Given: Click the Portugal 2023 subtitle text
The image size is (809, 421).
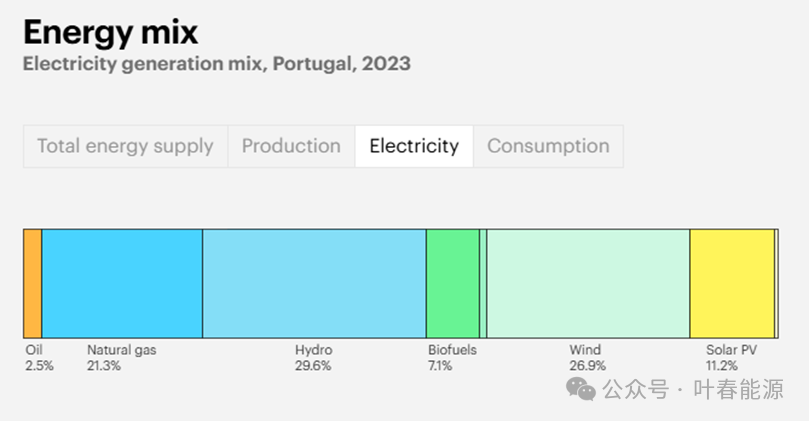Looking at the screenshot, I should (x=216, y=64).
